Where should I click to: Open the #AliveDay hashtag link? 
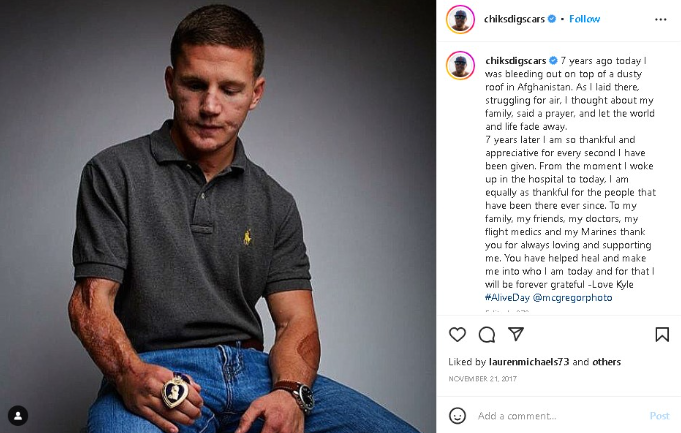pos(507,297)
